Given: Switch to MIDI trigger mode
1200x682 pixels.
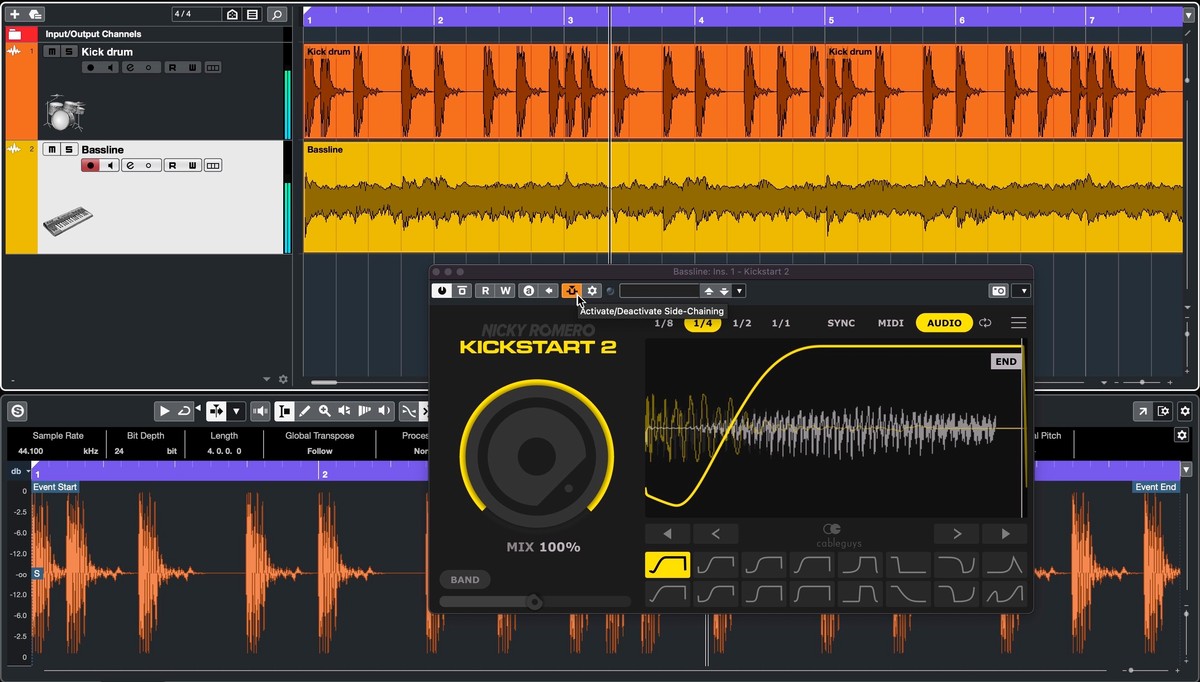Looking at the screenshot, I should coord(890,323).
